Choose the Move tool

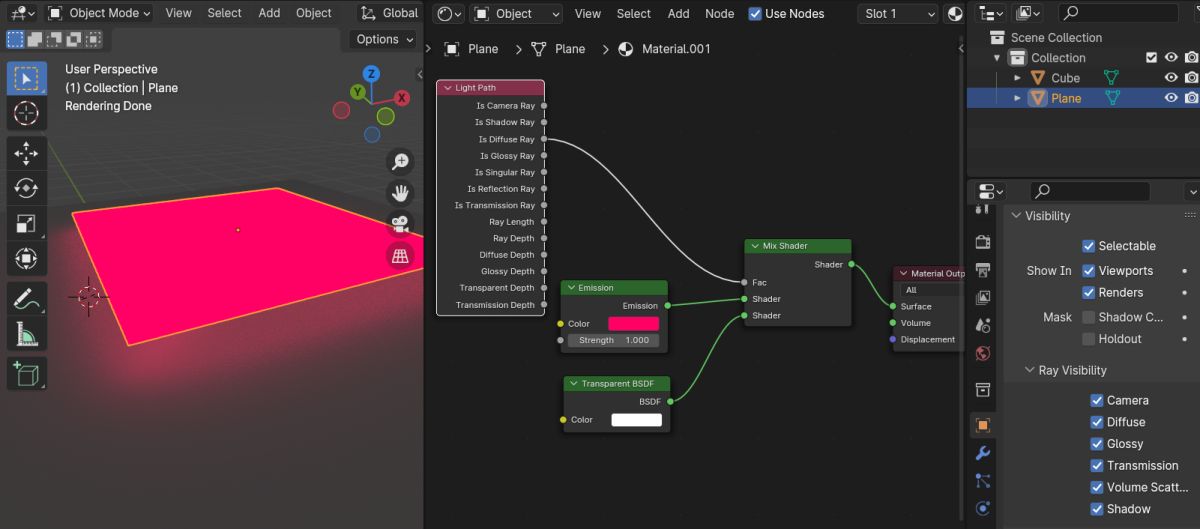[26, 153]
